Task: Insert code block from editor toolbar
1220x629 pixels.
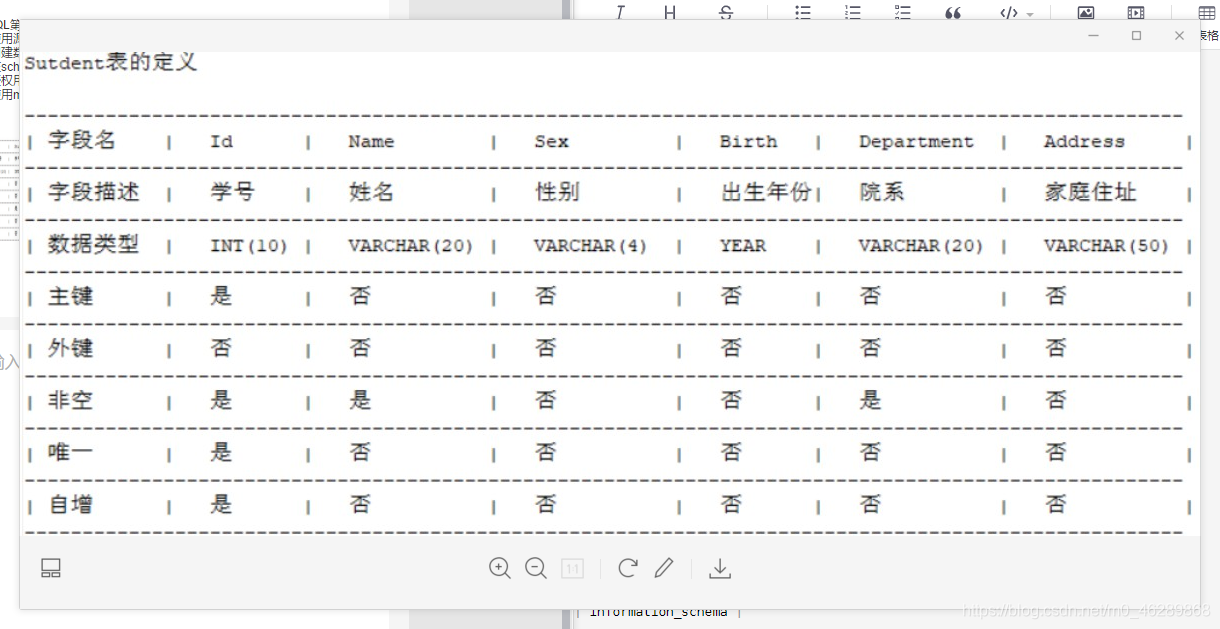Action: (x=1009, y=12)
